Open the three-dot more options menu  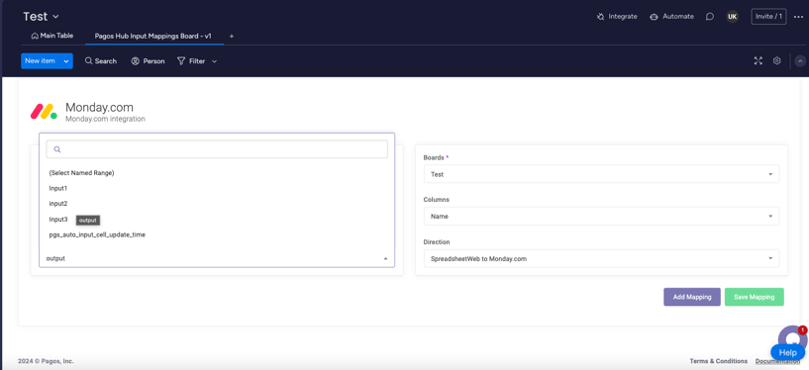[x=798, y=17]
